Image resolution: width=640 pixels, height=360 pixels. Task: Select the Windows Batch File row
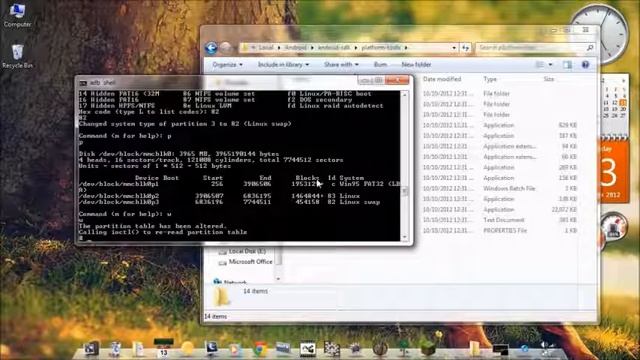pos(500,189)
